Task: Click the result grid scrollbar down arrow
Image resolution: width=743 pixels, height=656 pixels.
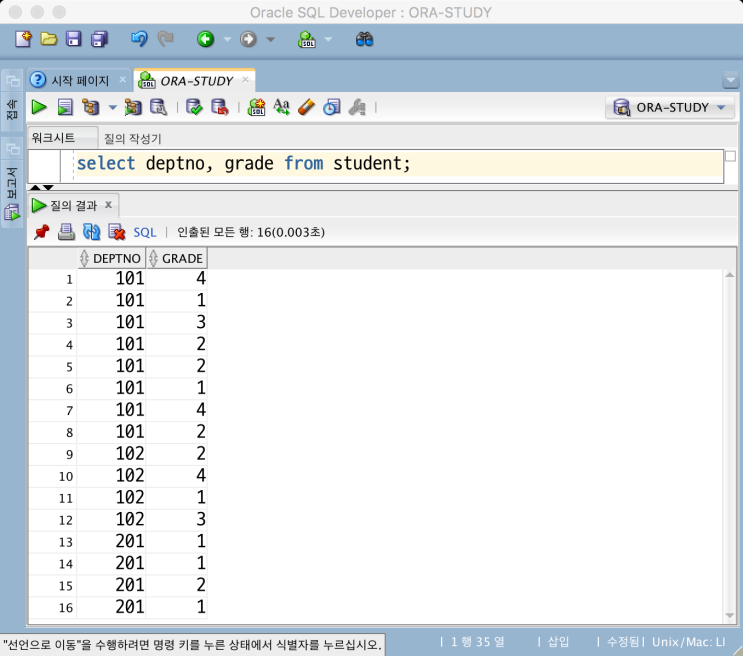Action: 730,616
